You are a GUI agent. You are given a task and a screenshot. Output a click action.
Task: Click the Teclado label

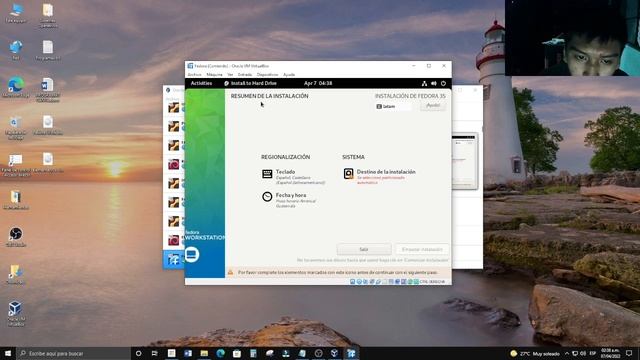[285, 172]
